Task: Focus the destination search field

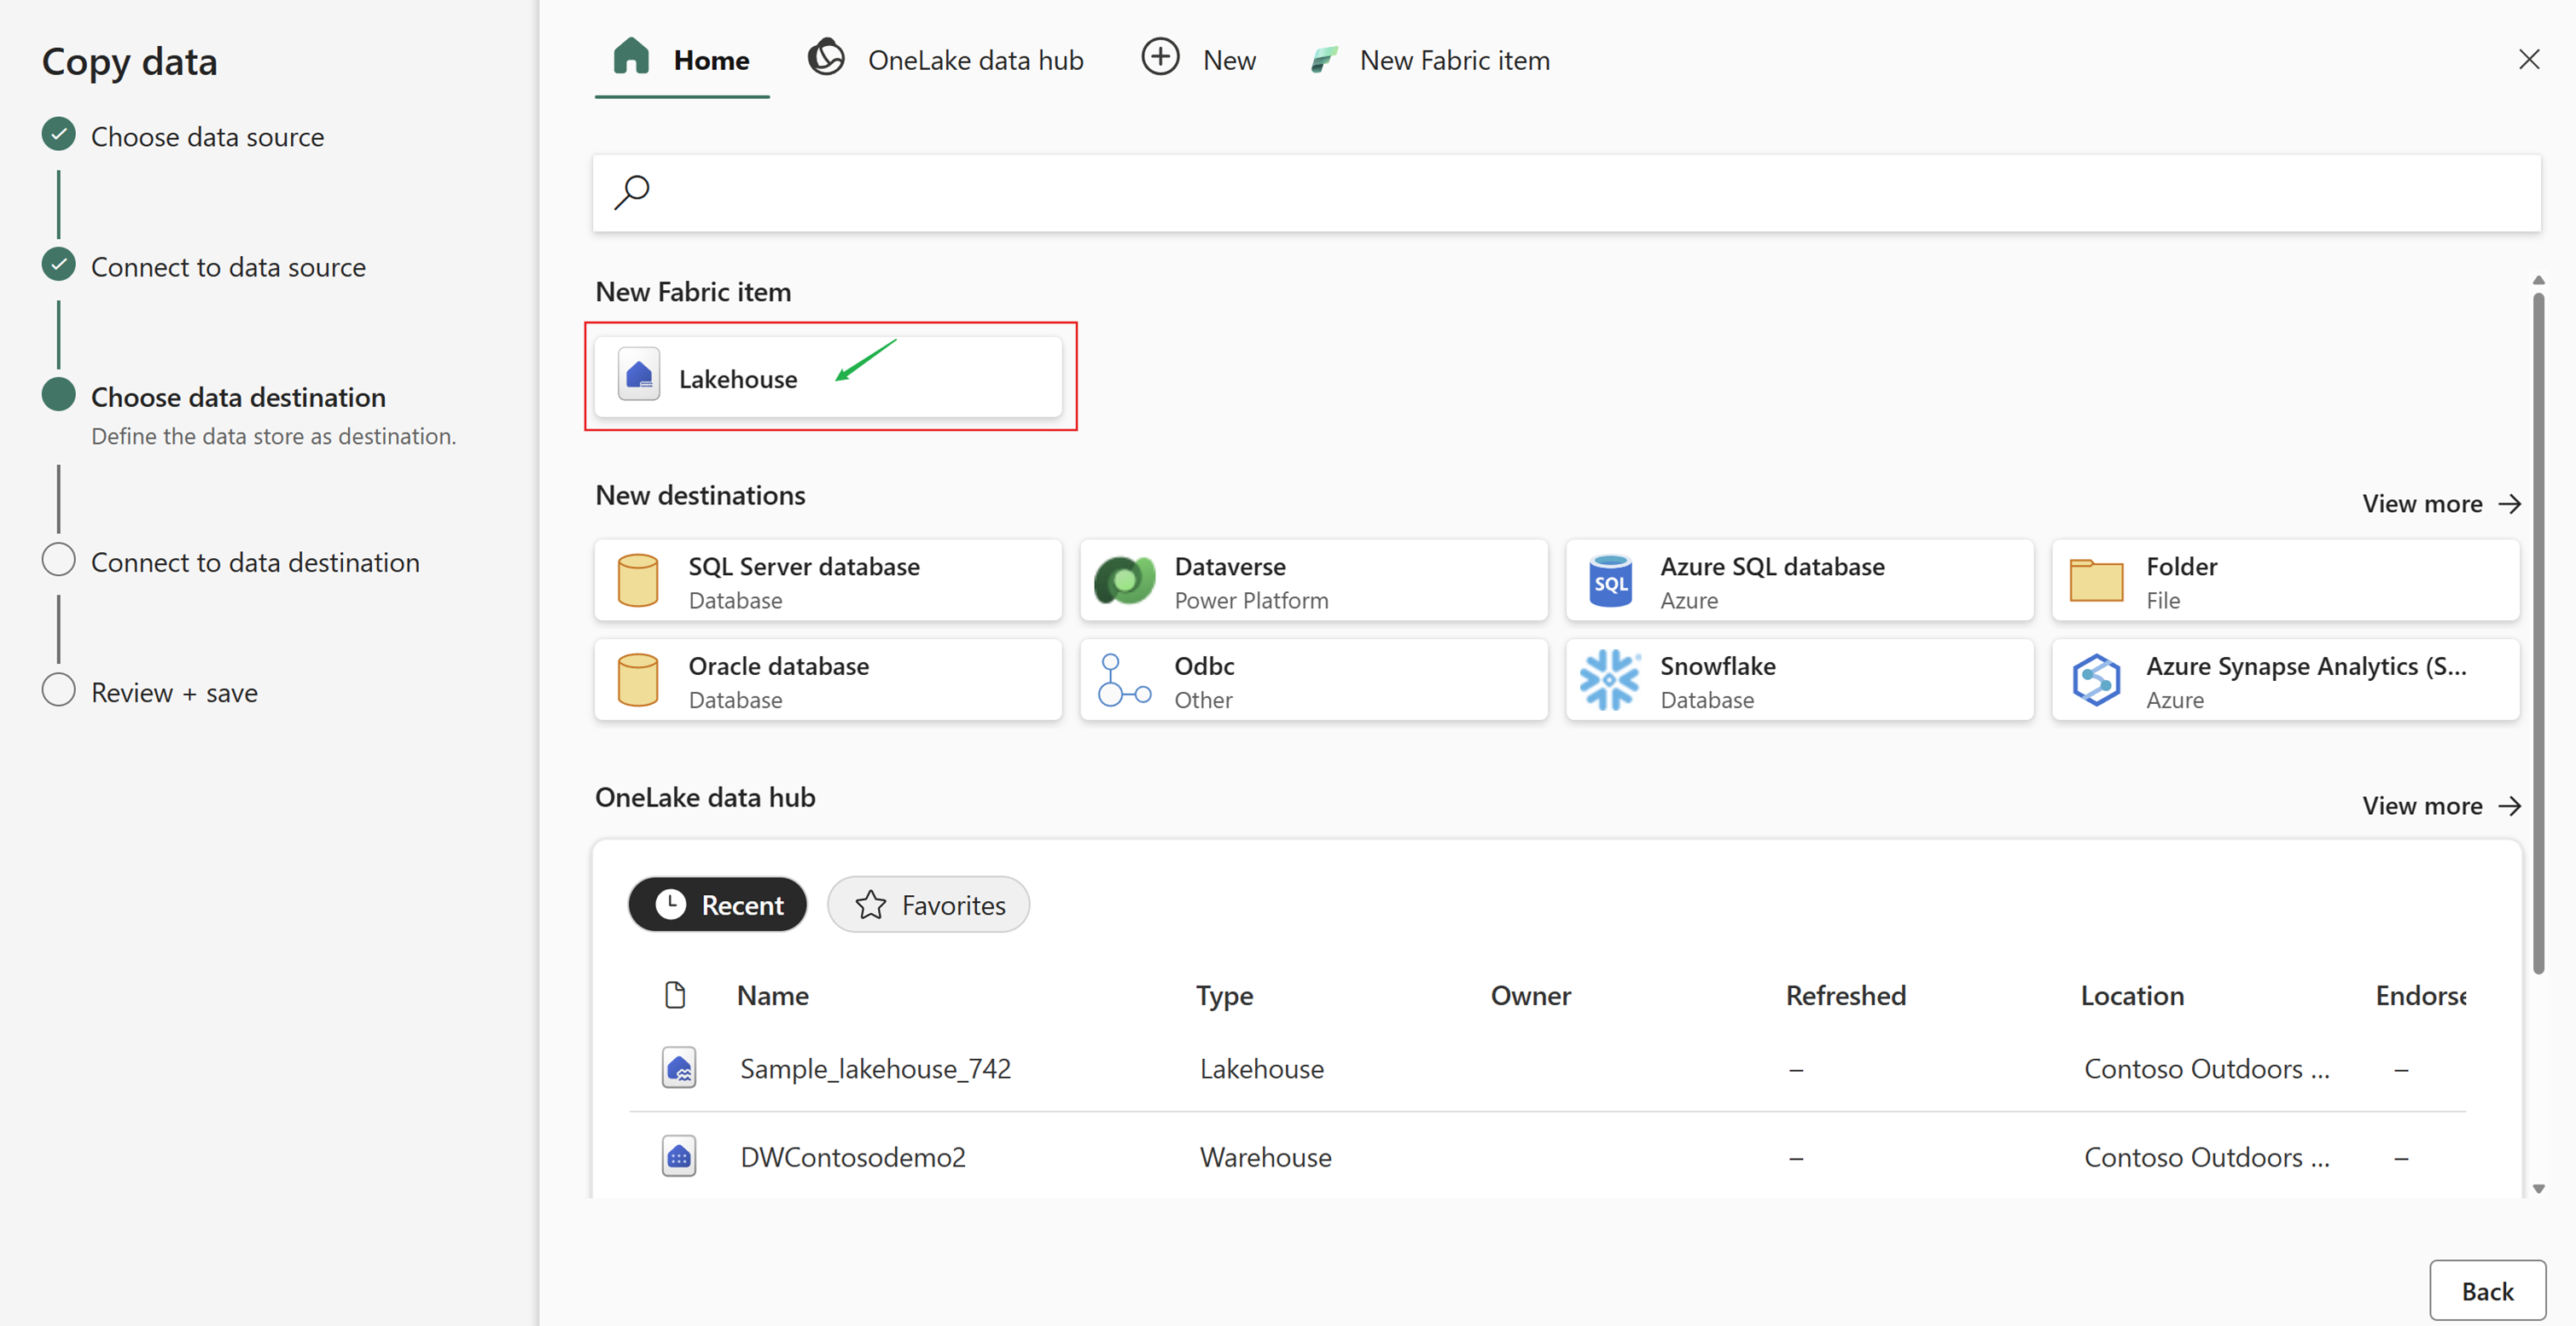Action: tap(1566, 192)
